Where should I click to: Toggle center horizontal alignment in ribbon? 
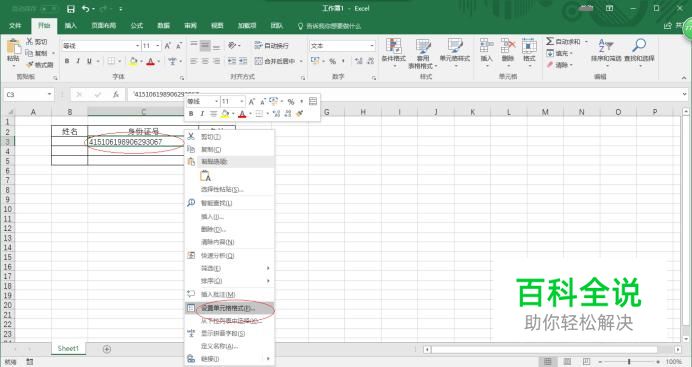[205, 61]
